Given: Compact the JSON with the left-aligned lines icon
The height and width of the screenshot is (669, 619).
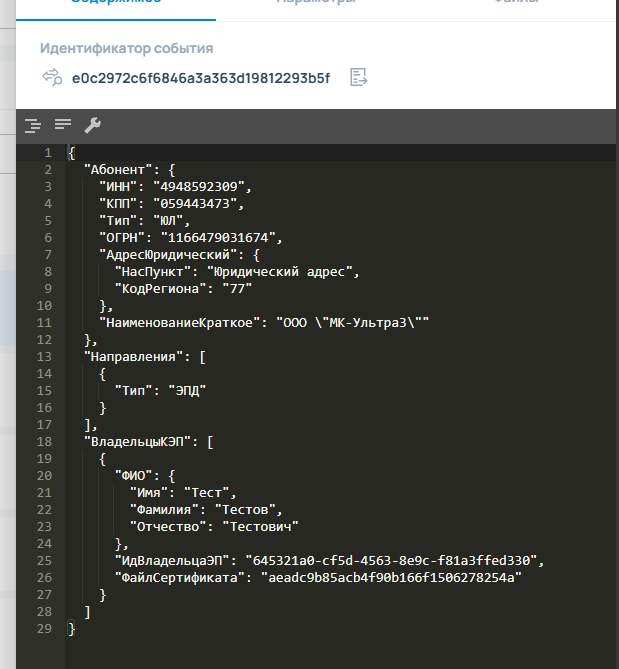Looking at the screenshot, I should coord(63,124).
